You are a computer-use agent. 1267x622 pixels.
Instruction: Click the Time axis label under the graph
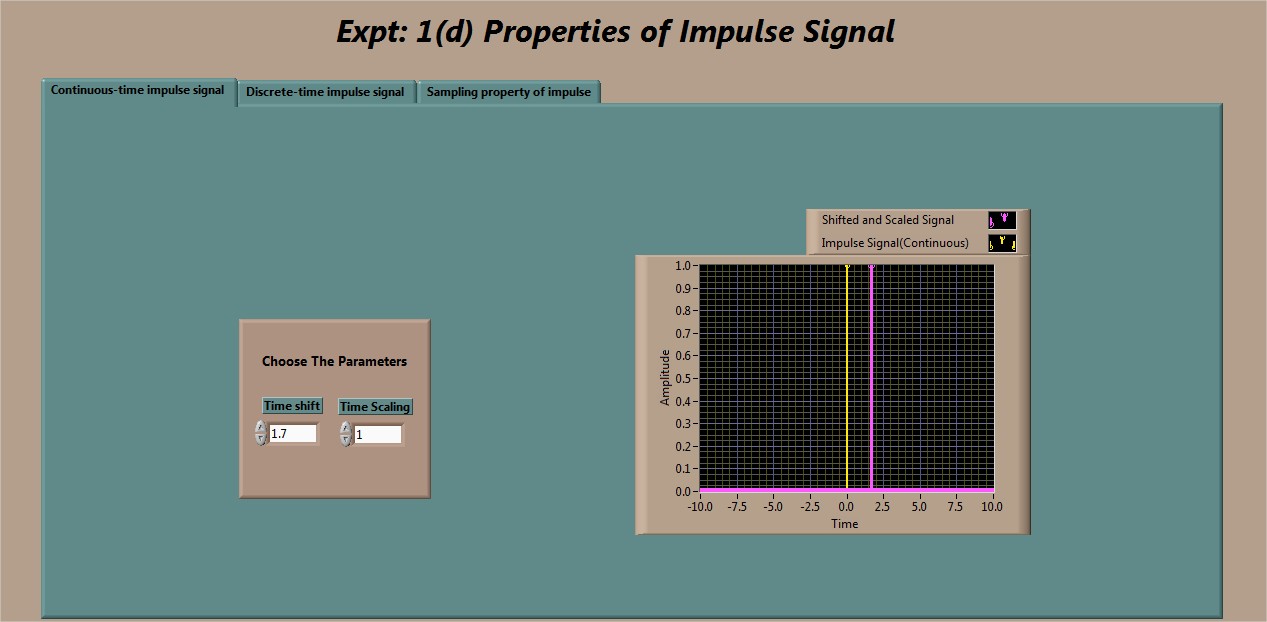pos(845,524)
